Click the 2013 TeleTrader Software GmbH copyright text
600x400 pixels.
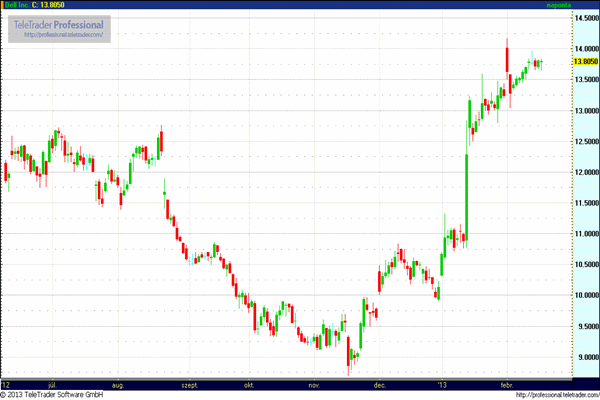pos(58,394)
